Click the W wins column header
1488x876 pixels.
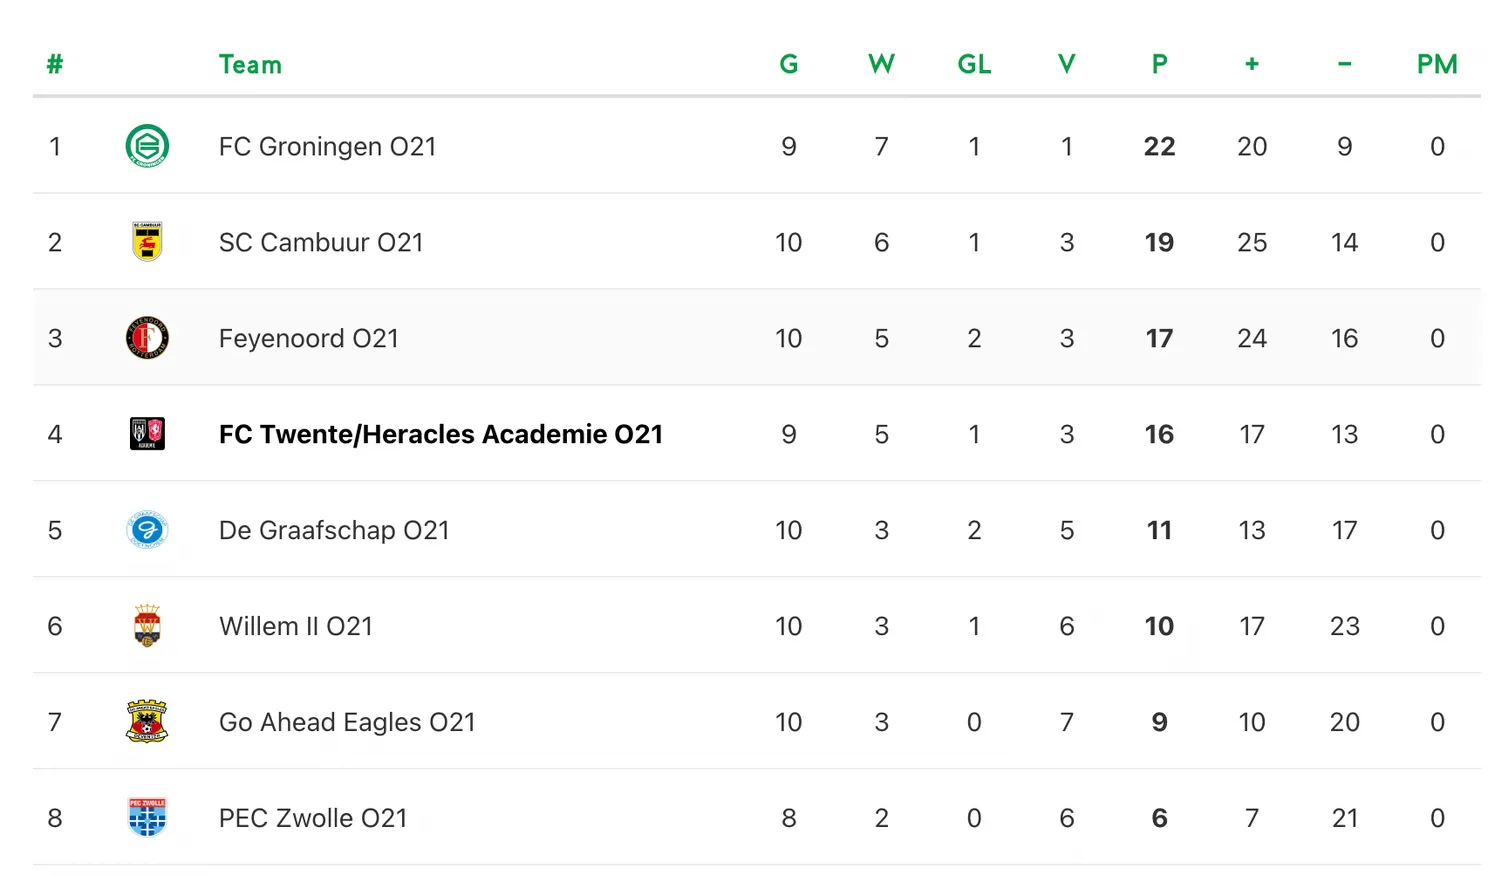[881, 65]
